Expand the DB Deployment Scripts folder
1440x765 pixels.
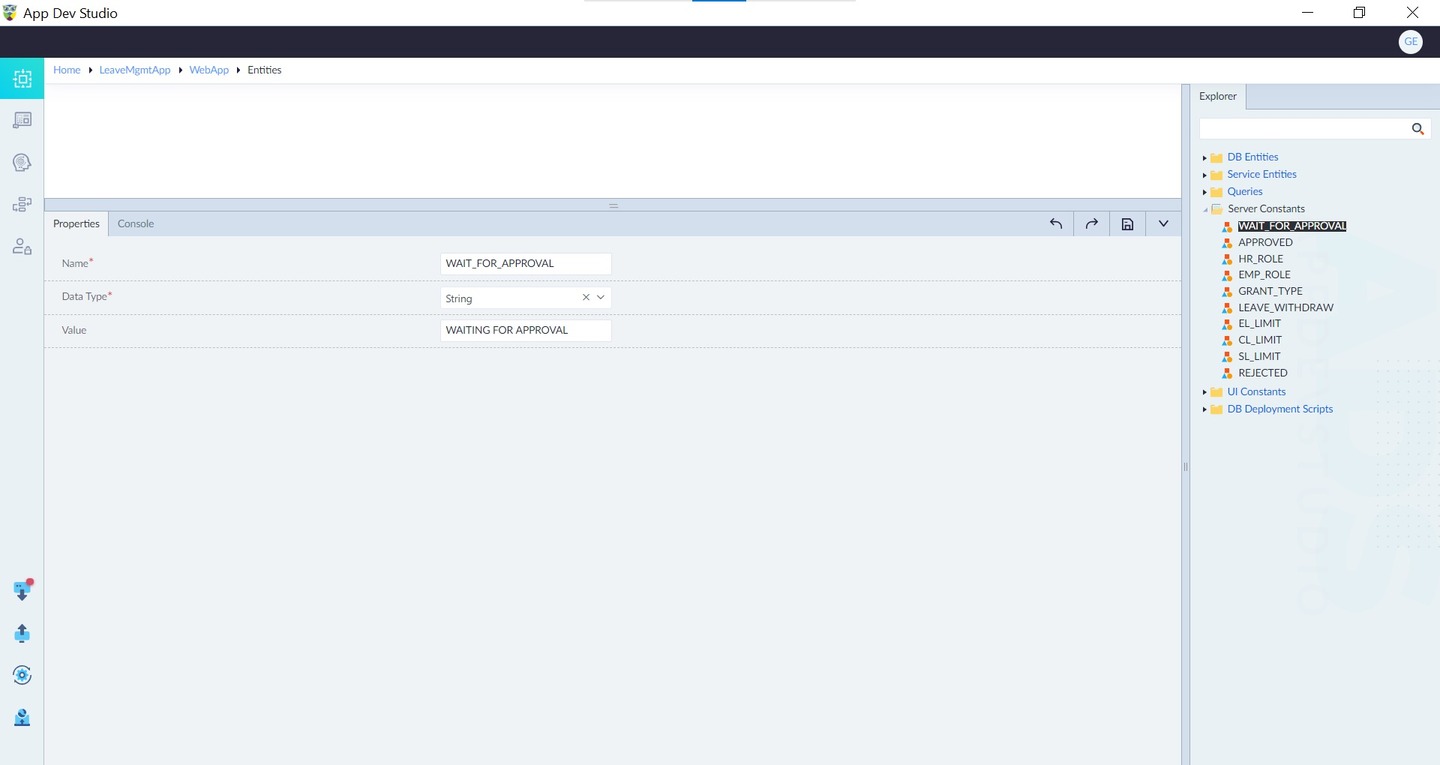point(1204,409)
